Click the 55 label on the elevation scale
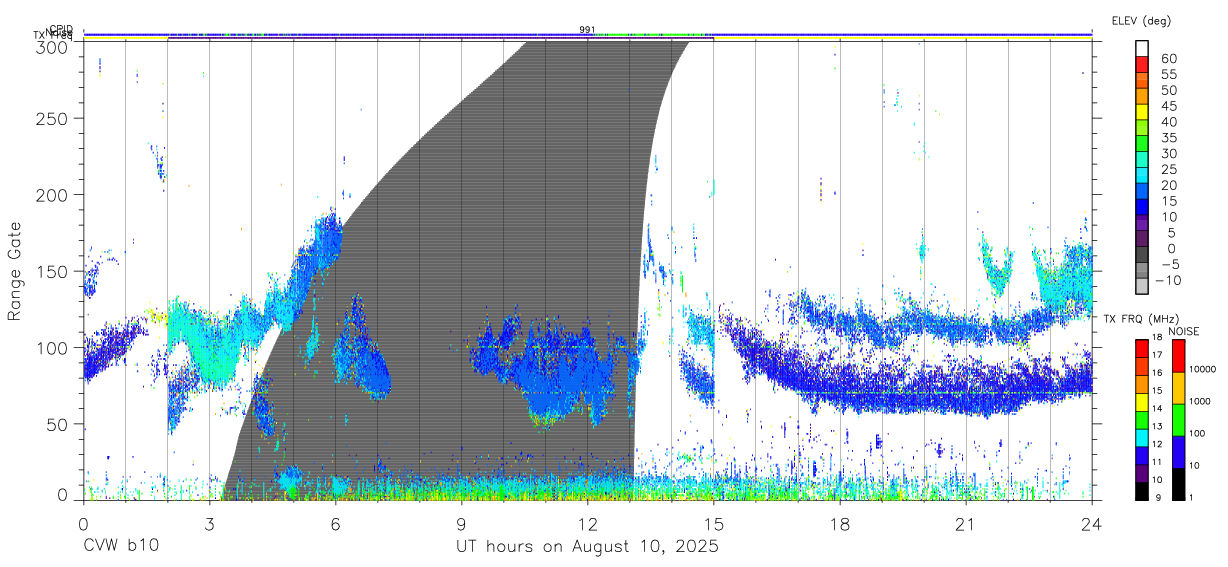Screen dimensions: 1228x567 coord(1169,74)
